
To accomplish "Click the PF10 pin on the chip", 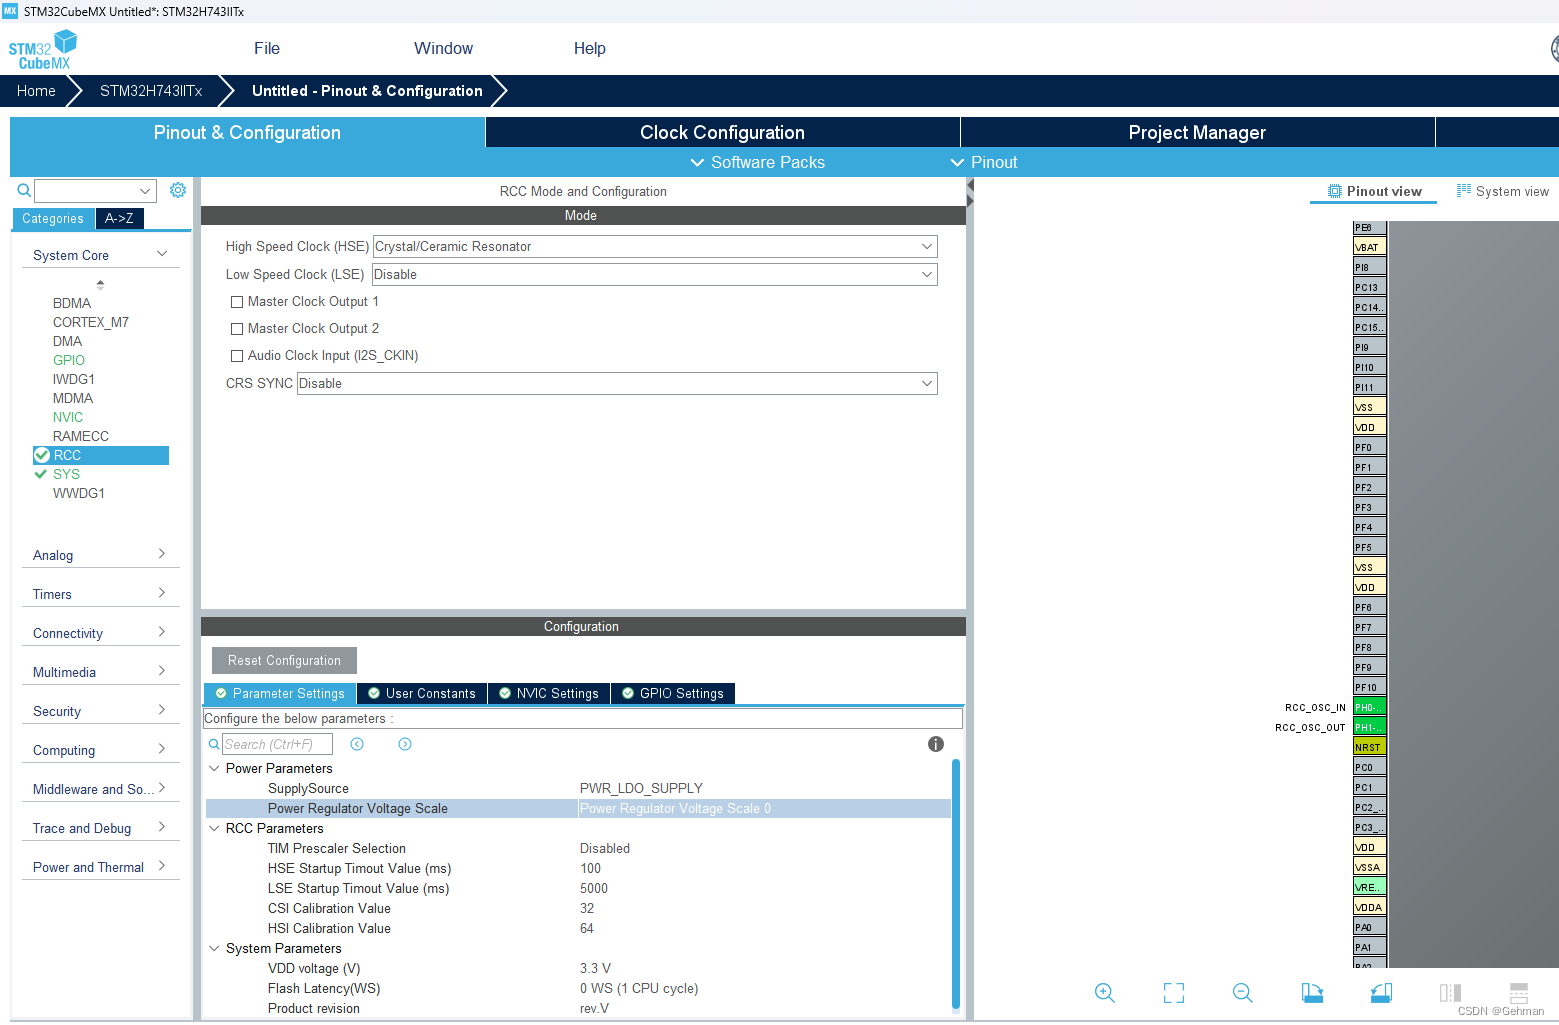I will 1369,687.
